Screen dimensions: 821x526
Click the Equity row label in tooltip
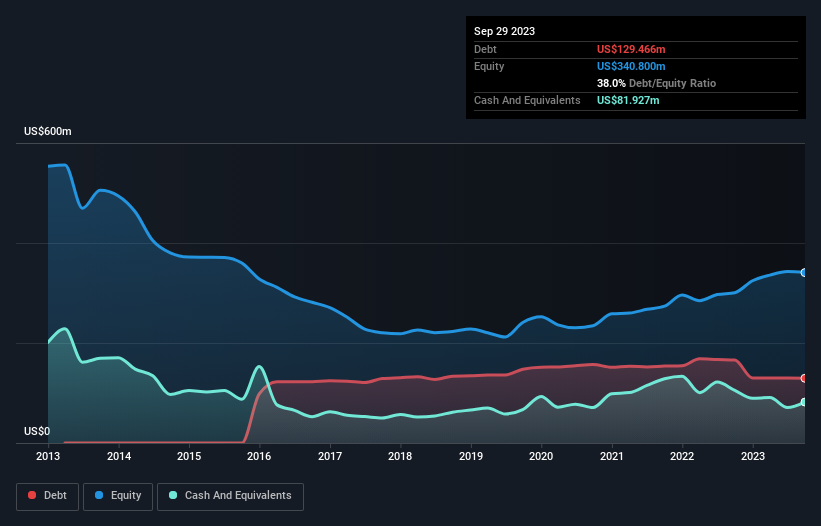[489, 66]
